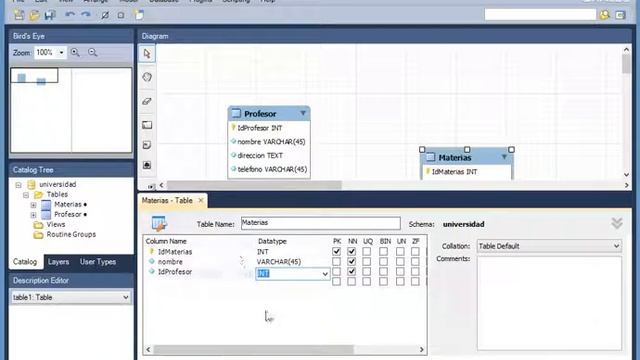The height and width of the screenshot is (360, 640).
Task: Open the INT datatype dropdown for IdProfesor
Action: pyautogui.click(x=325, y=274)
